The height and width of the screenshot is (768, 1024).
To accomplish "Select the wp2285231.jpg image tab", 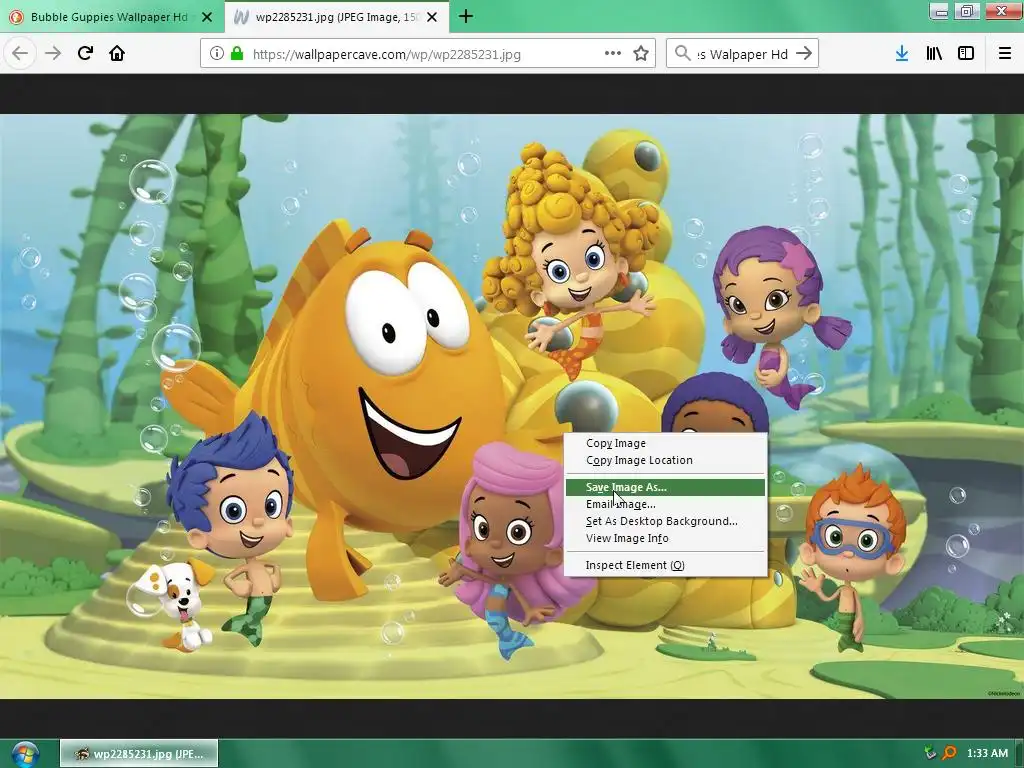I will [x=336, y=17].
